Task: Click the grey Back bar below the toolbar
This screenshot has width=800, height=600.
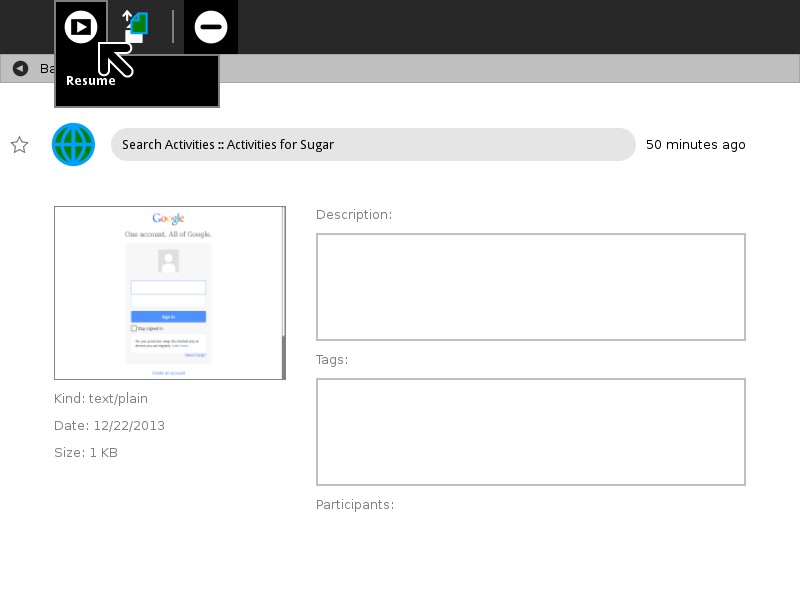Action: pyautogui.click(x=500, y=68)
